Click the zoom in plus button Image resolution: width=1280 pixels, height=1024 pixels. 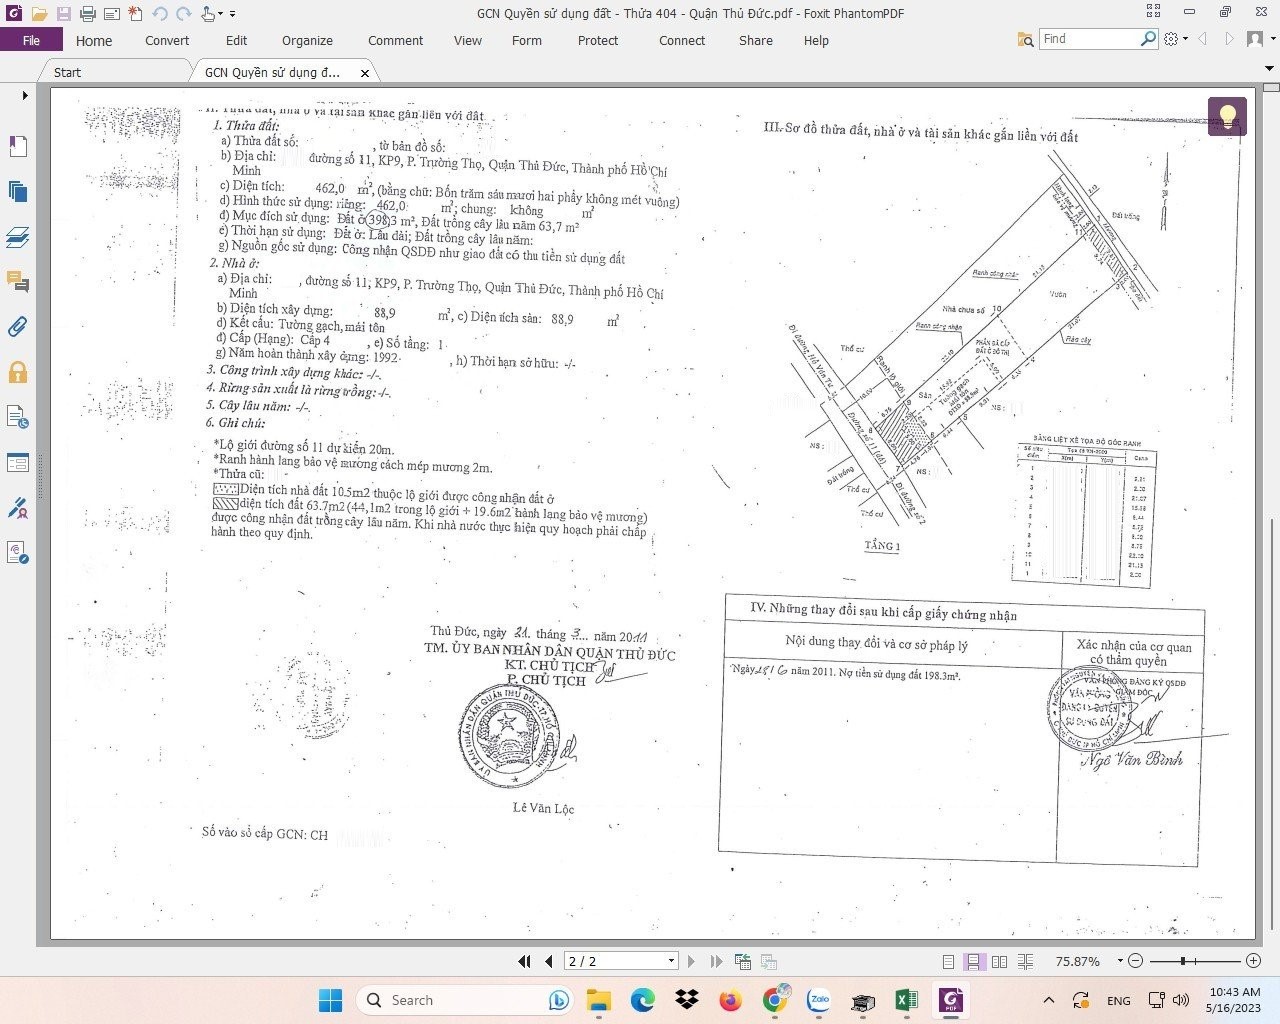pyautogui.click(x=1253, y=961)
